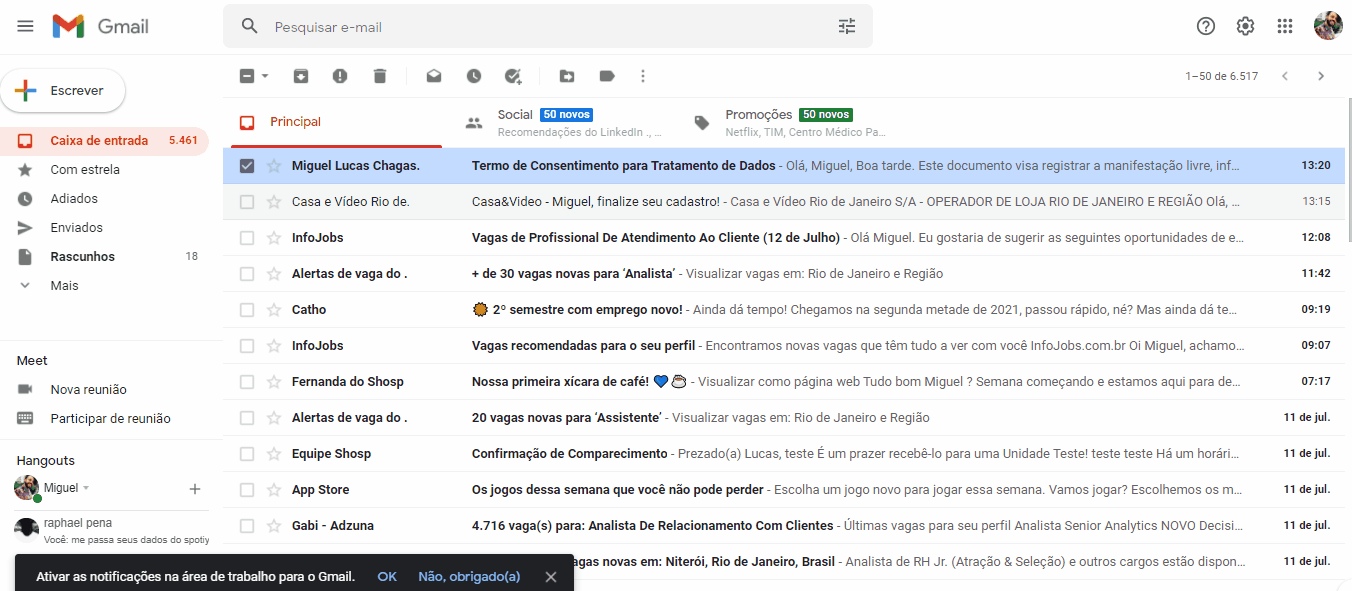Click the Archive icon in toolbar
1352x591 pixels.
(300, 76)
